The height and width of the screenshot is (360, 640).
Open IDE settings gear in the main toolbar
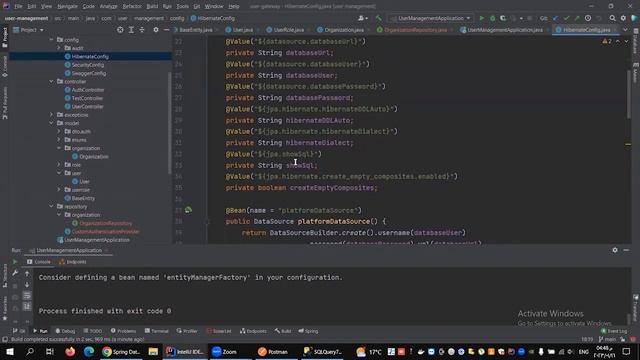tap(623, 18)
